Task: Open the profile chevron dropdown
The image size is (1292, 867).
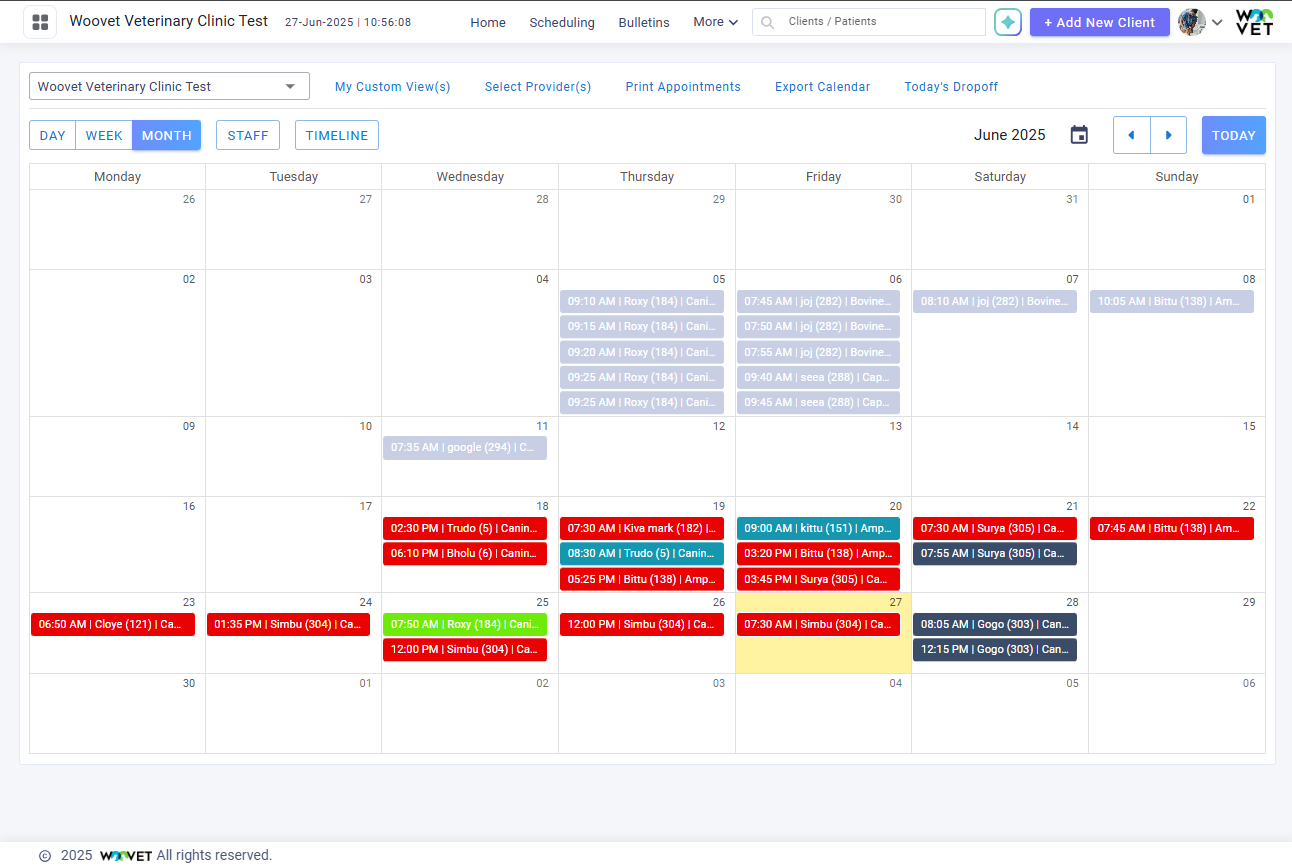Action: (x=1217, y=23)
